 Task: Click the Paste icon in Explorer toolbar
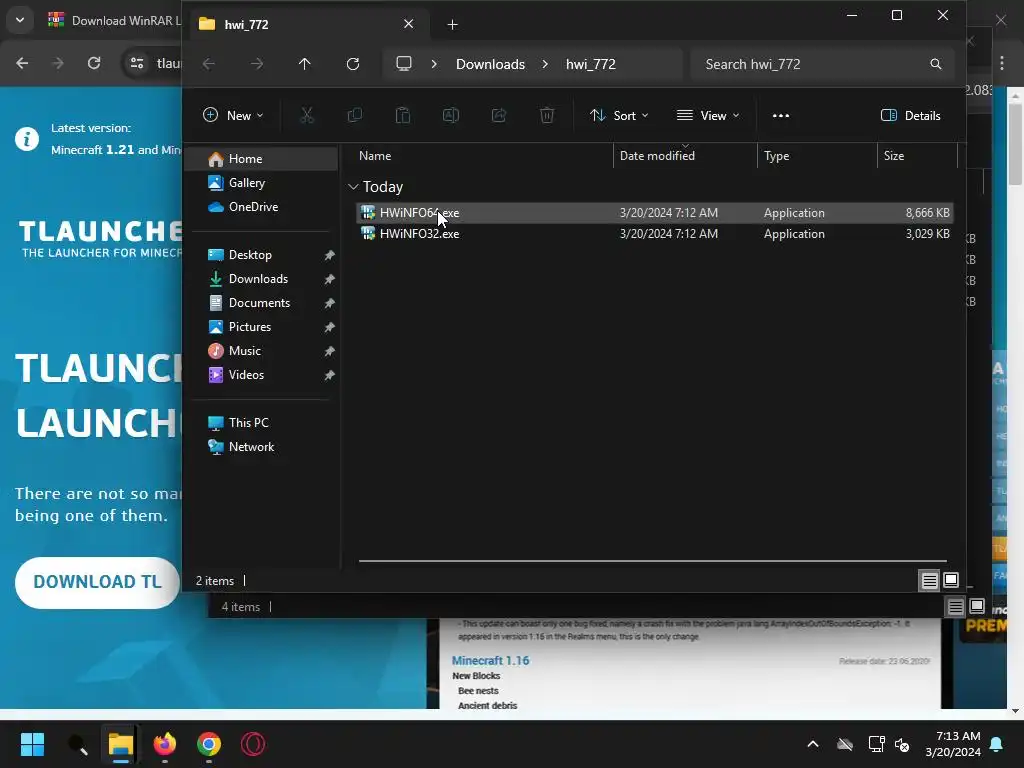click(403, 116)
